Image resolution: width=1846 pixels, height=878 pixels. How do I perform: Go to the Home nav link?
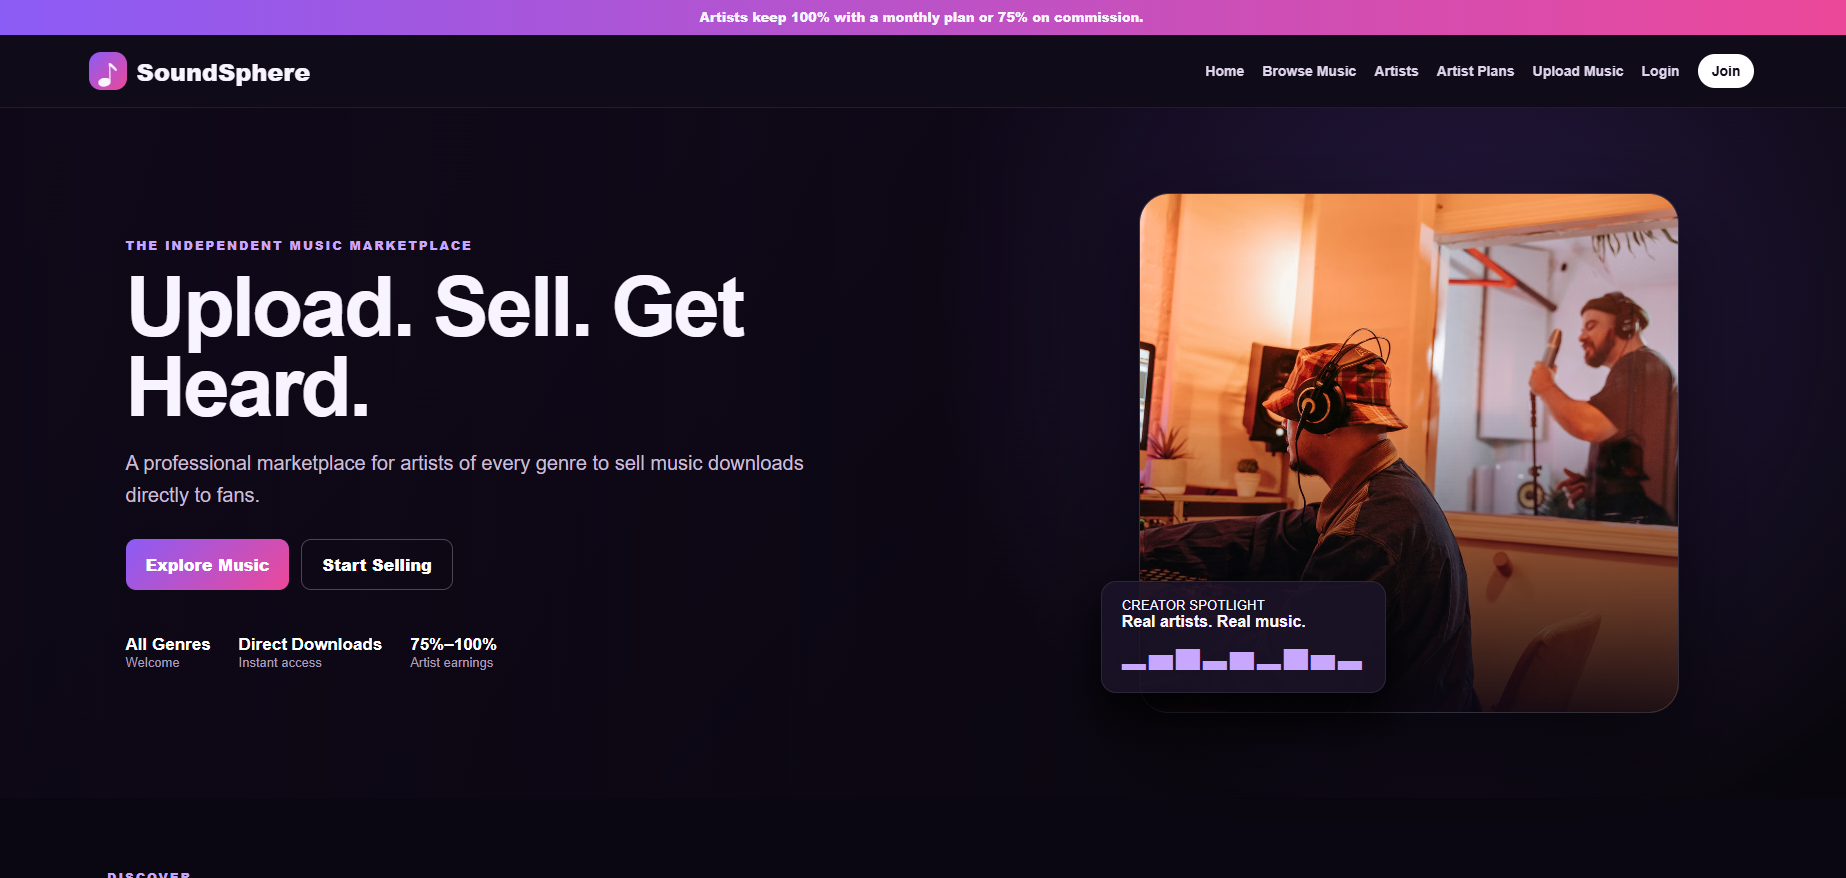click(1224, 71)
